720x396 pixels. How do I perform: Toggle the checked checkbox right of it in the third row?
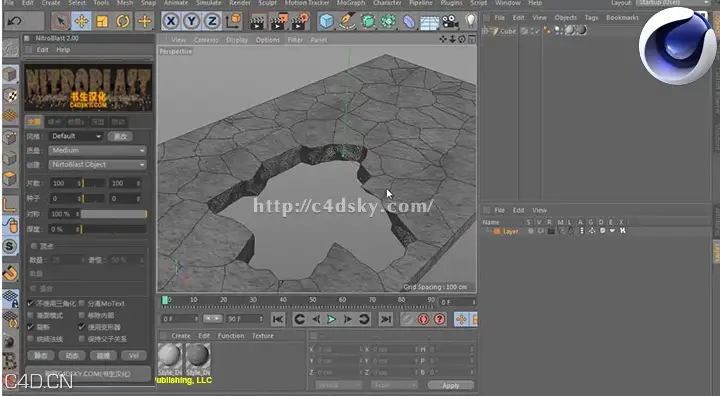[82, 327]
